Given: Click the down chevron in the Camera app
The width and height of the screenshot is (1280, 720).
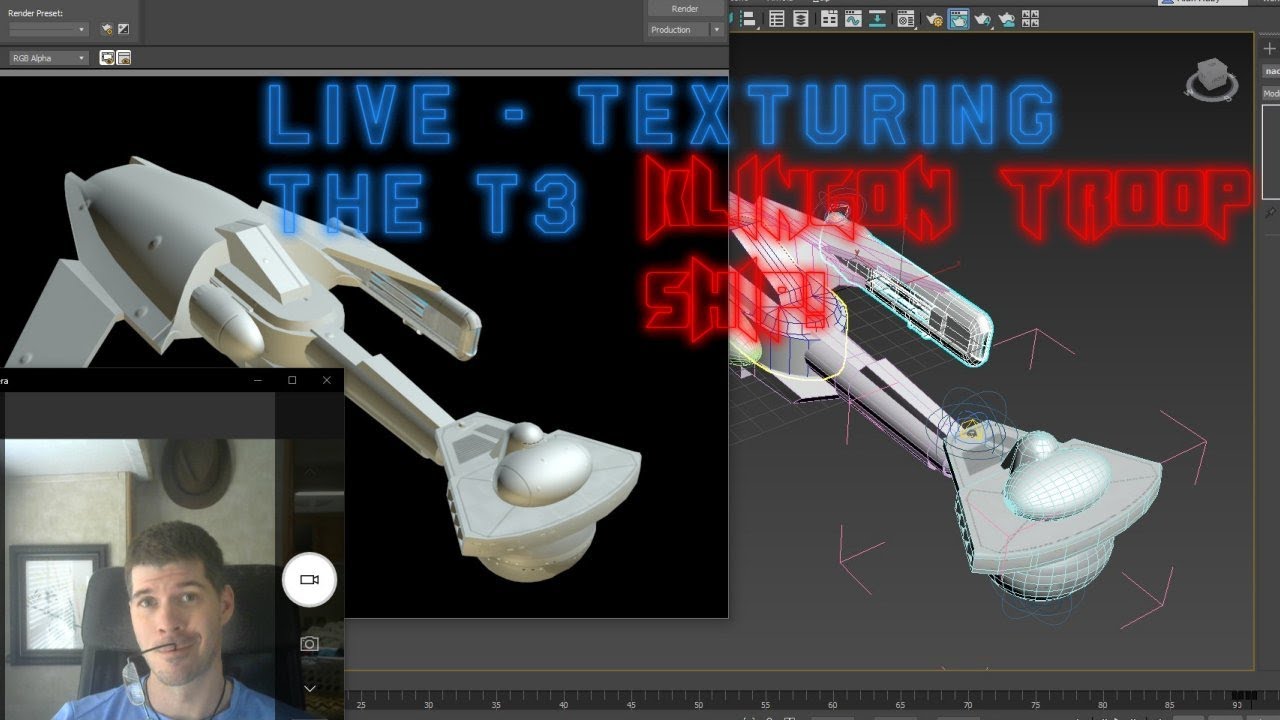Looking at the screenshot, I should point(309,688).
